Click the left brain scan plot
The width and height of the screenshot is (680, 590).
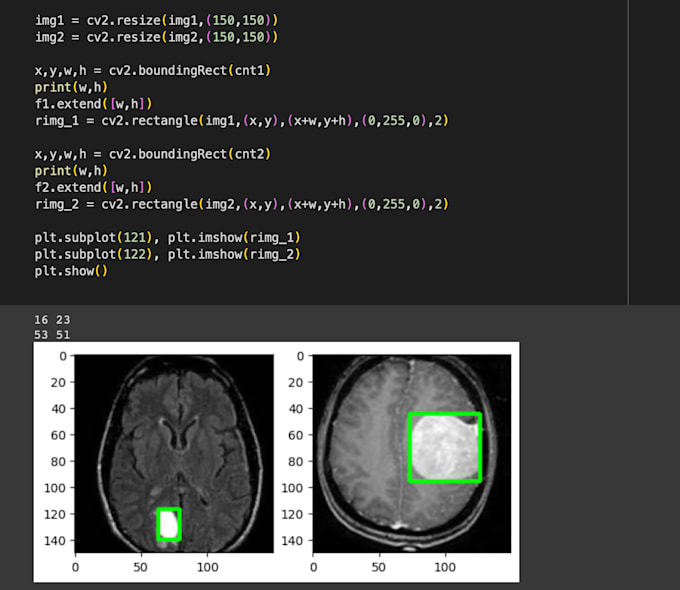click(174, 454)
